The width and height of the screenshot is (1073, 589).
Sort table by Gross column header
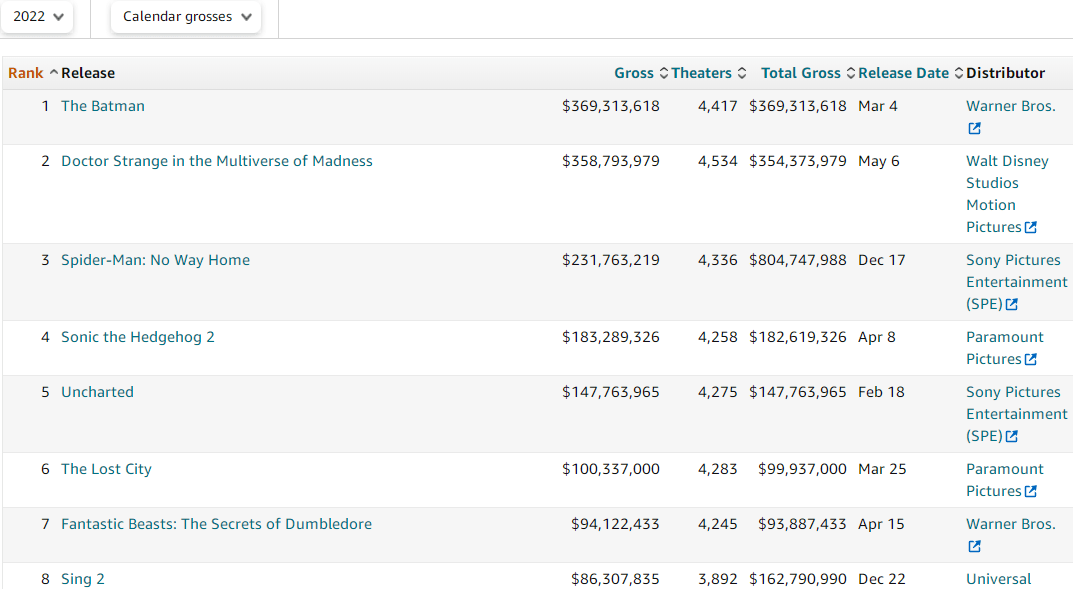(x=634, y=73)
